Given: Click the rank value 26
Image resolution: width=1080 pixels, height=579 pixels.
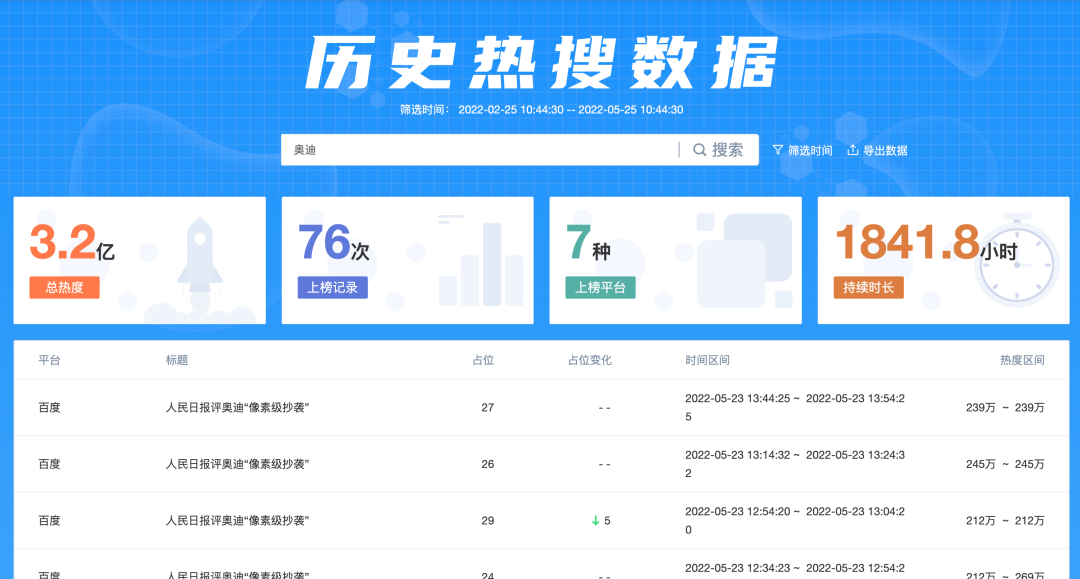Looking at the screenshot, I should tap(488, 464).
